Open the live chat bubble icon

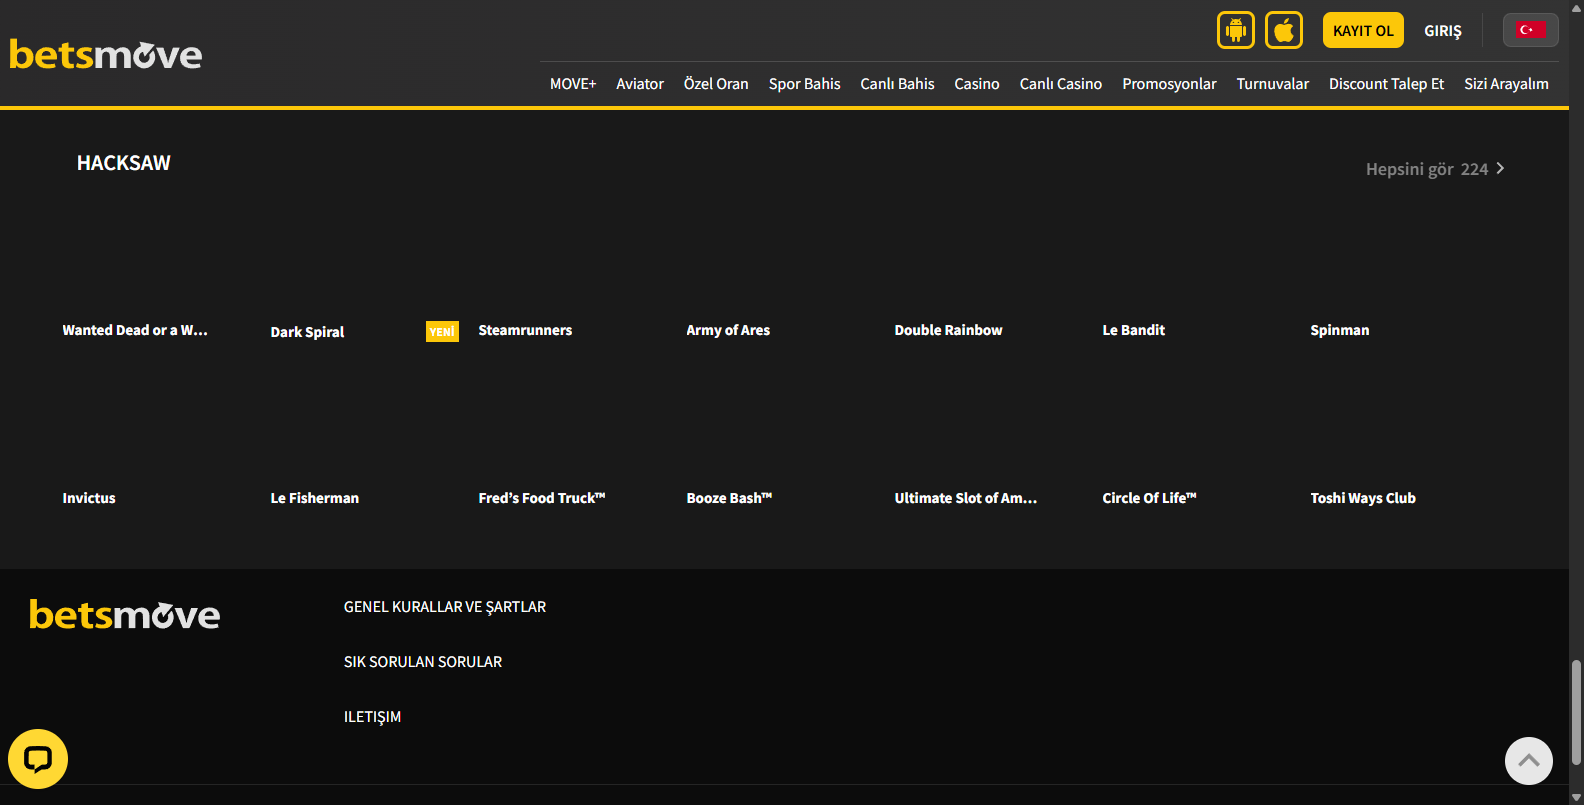point(38,759)
